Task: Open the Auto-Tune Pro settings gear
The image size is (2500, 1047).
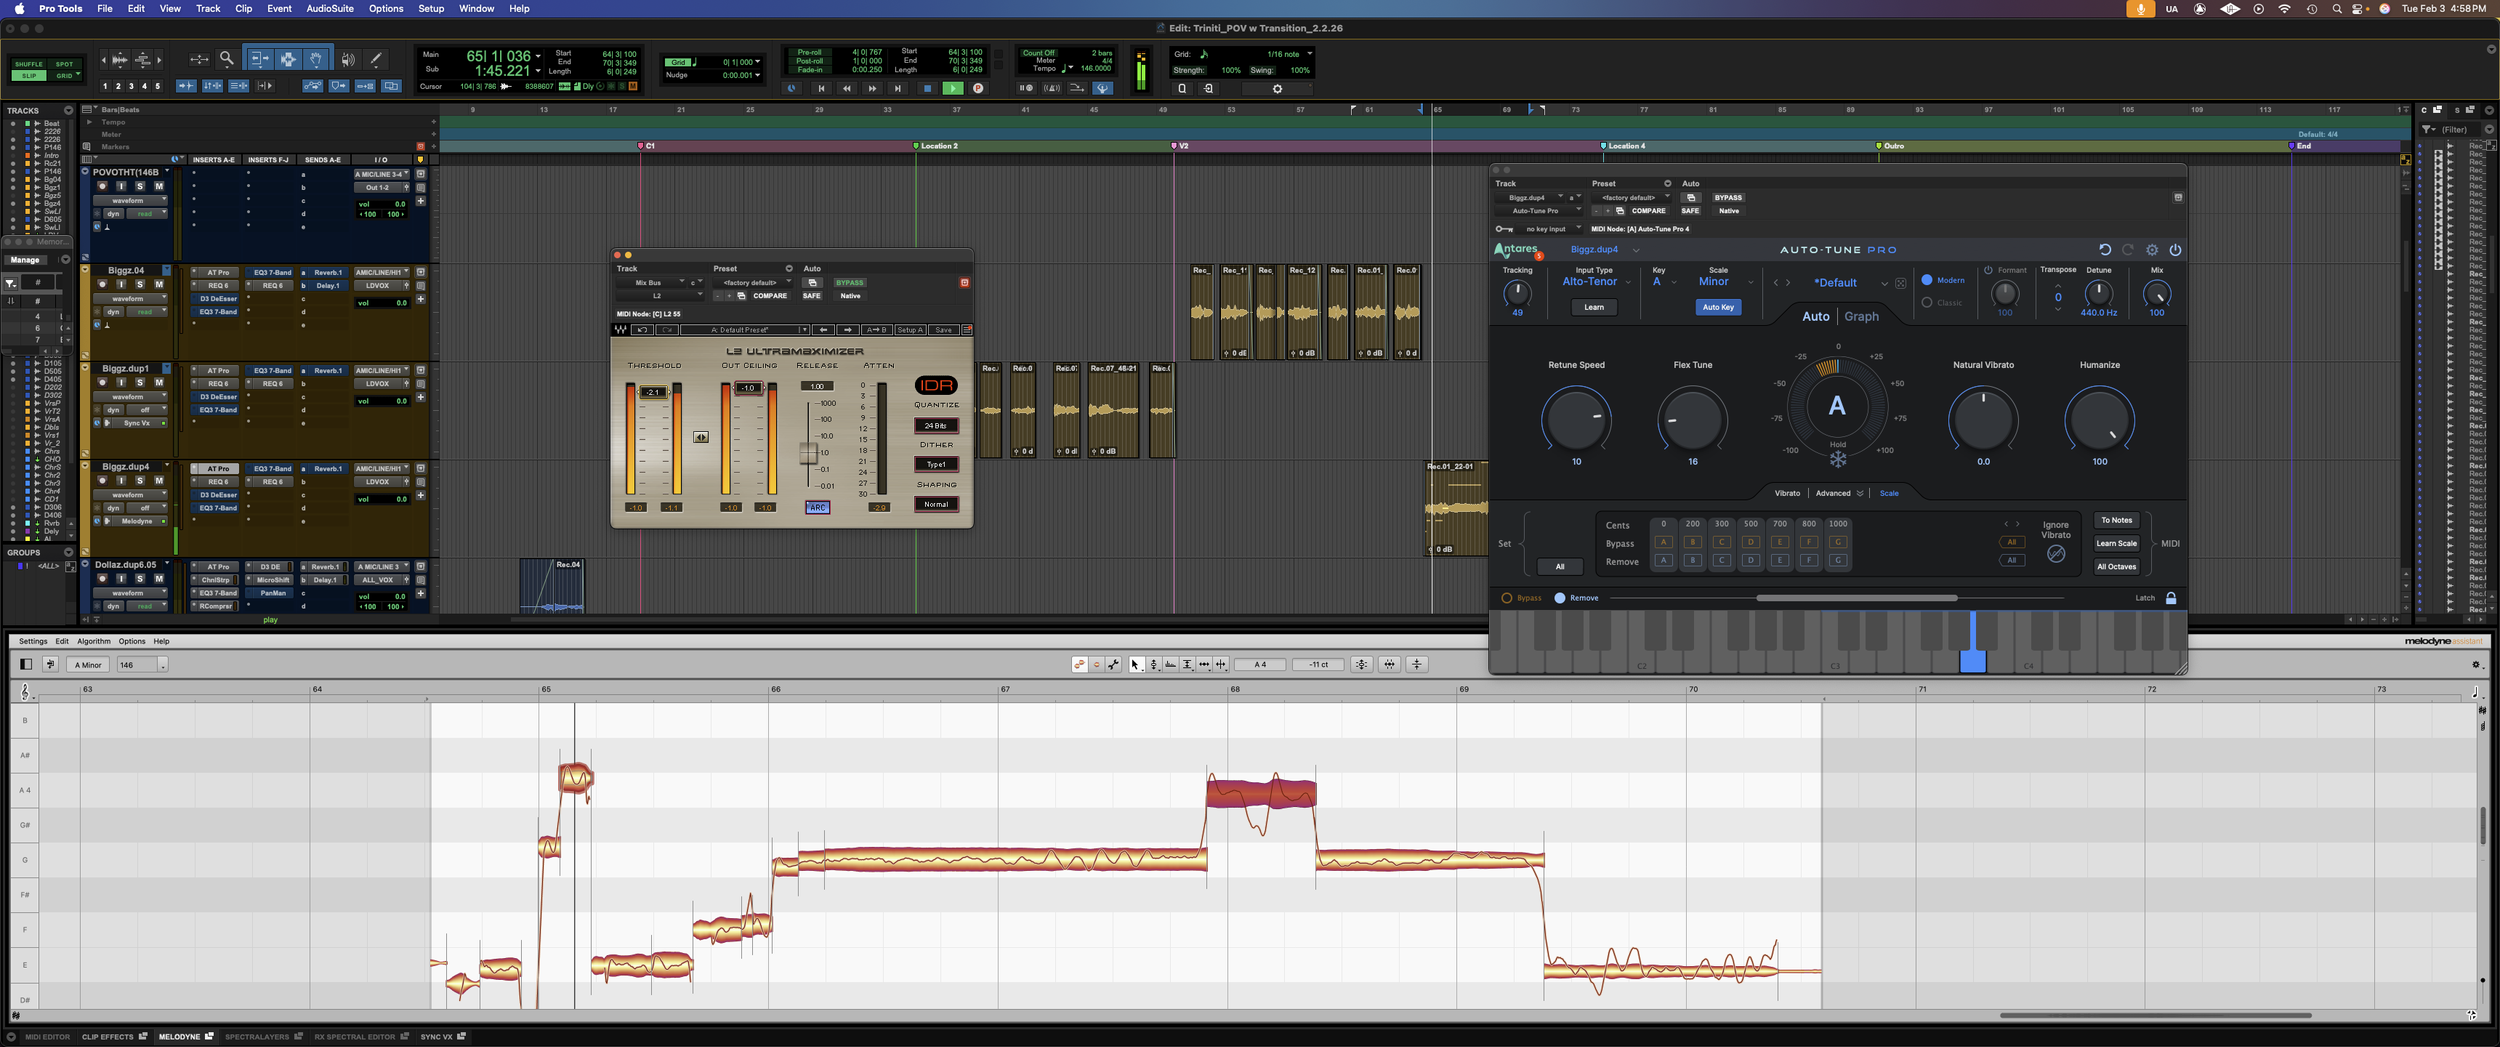Action: [x=2152, y=250]
